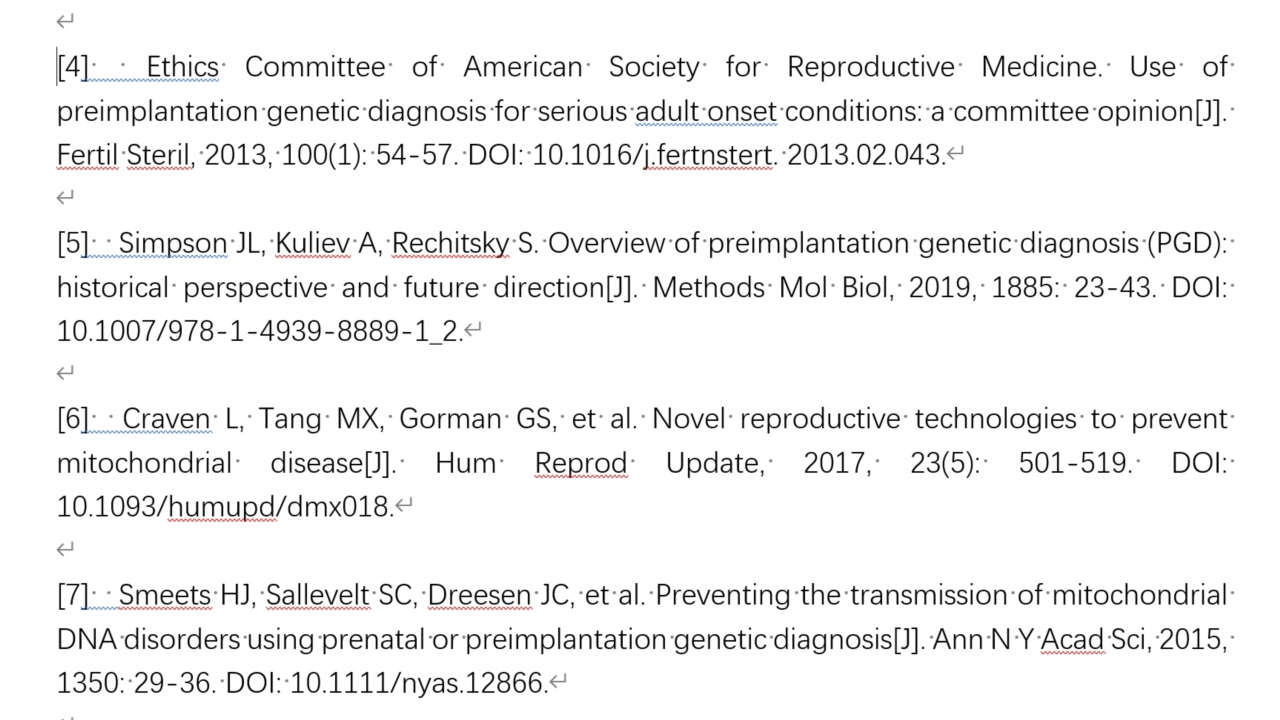Click DOI "10.1007/978-1-4939-8889-1_2" text

[x=258, y=331]
